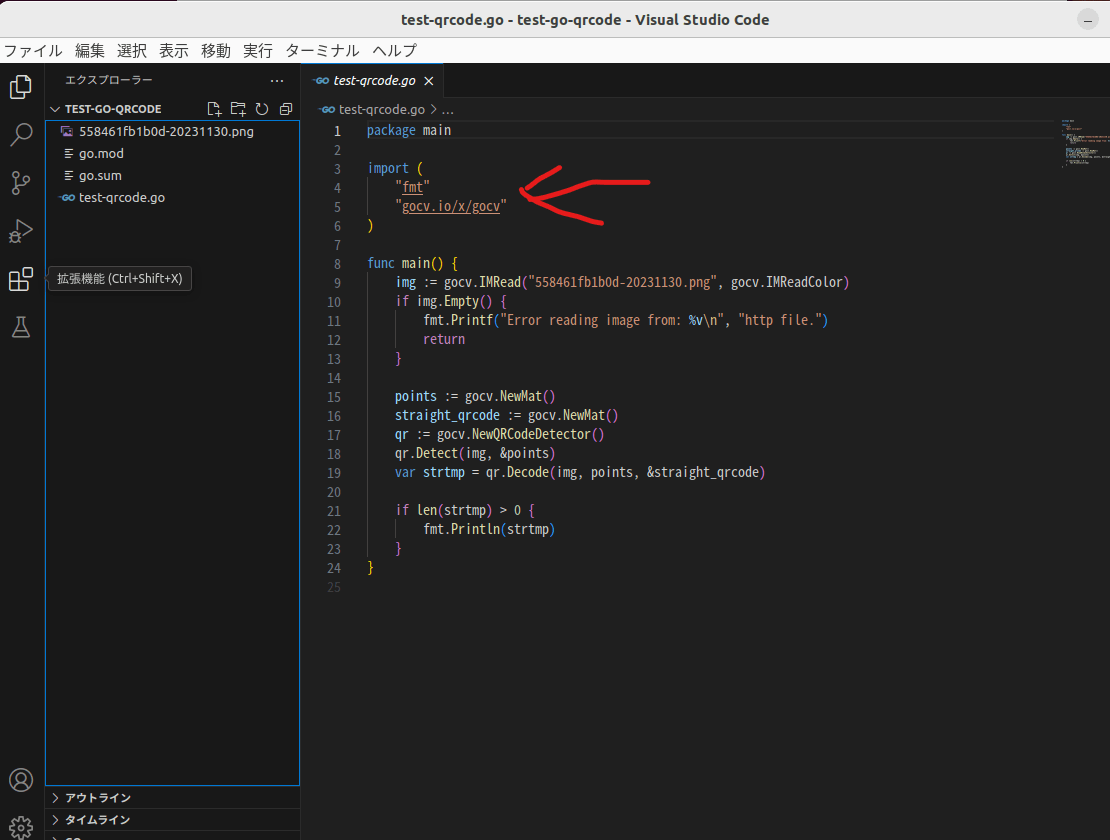Image resolution: width=1110 pixels, height=840 pixels.
Task: Minimize the VS Code window
Action: point(1087,20)
